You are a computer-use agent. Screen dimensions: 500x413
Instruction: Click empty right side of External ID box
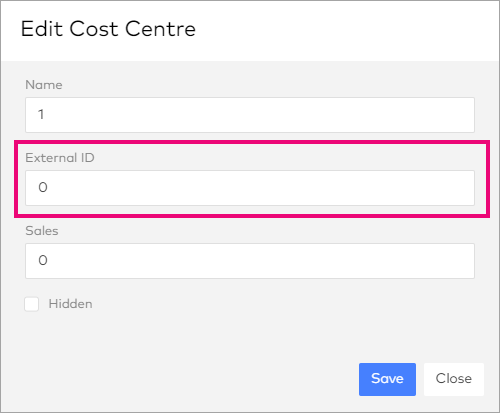pos(367,188)
